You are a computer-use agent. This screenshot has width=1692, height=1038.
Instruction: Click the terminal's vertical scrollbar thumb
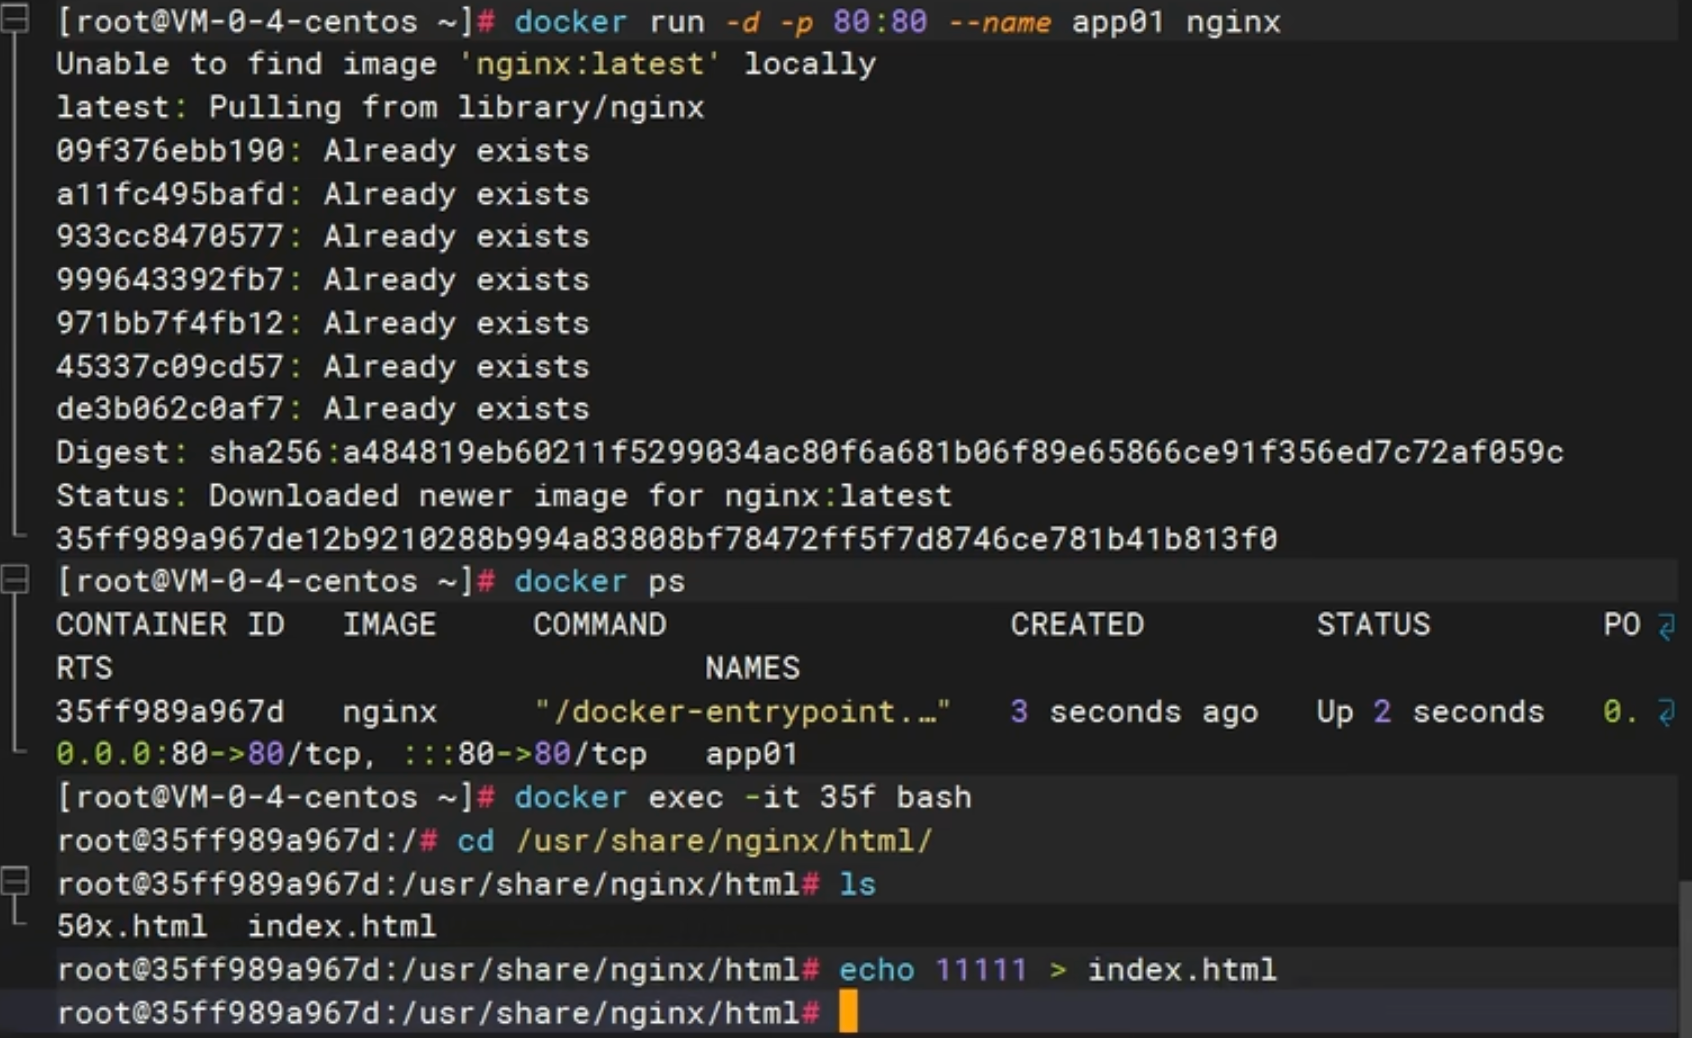point(1685,957)
